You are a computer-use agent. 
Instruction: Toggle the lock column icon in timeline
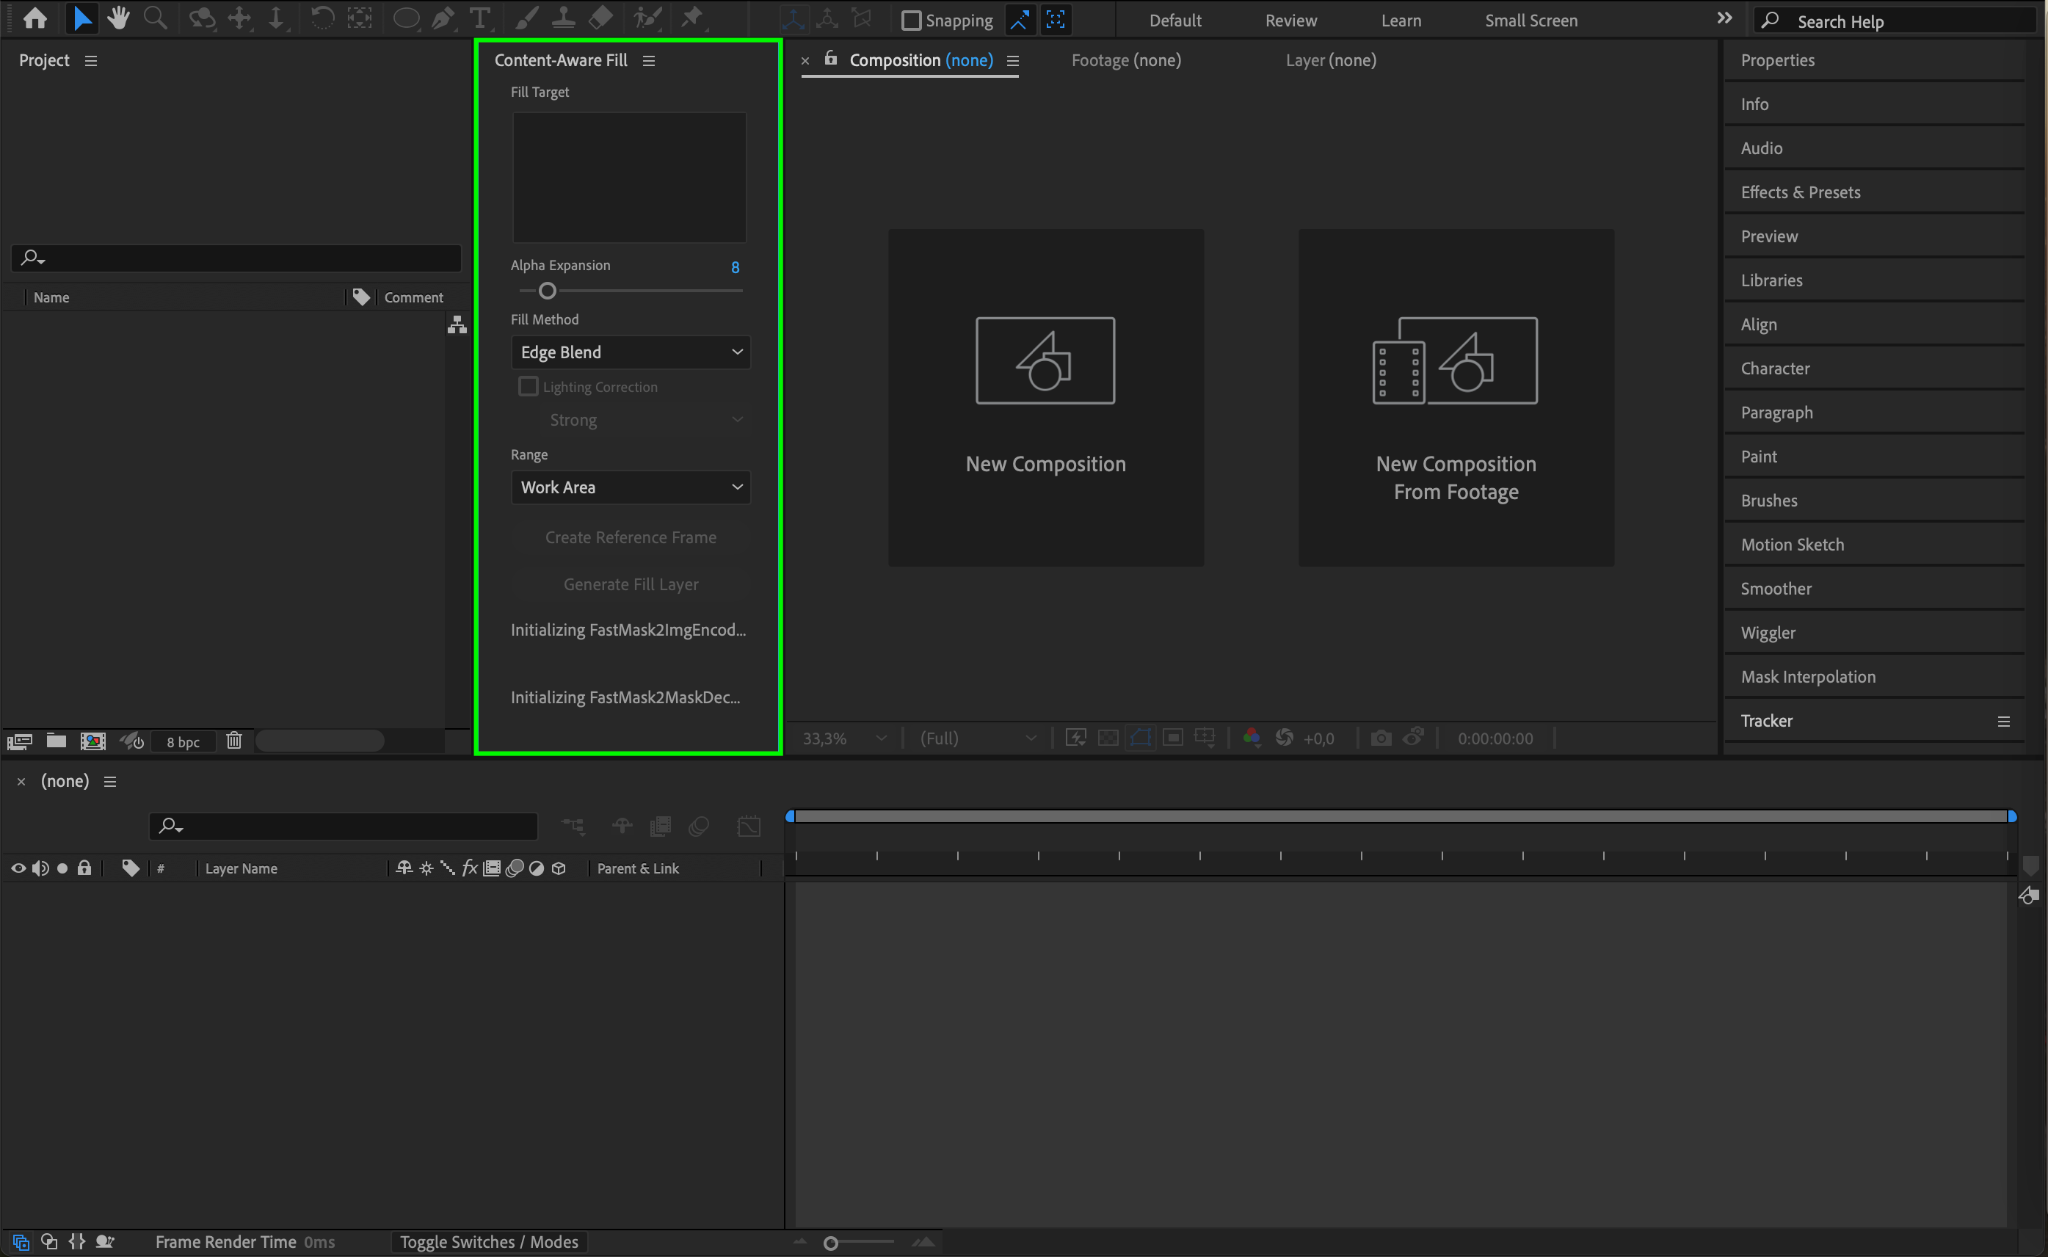pyautogui.click(x=84, y=868)
